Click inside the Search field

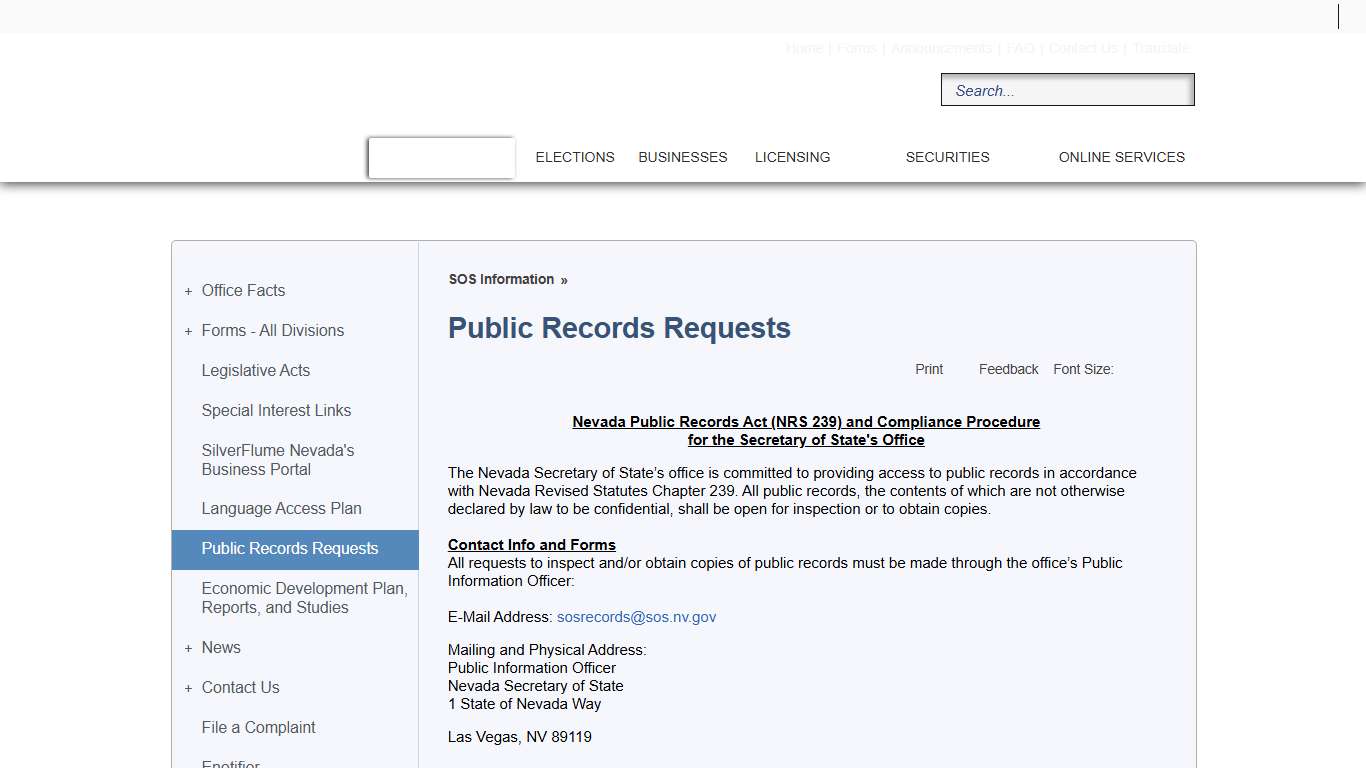point(1067,89)
